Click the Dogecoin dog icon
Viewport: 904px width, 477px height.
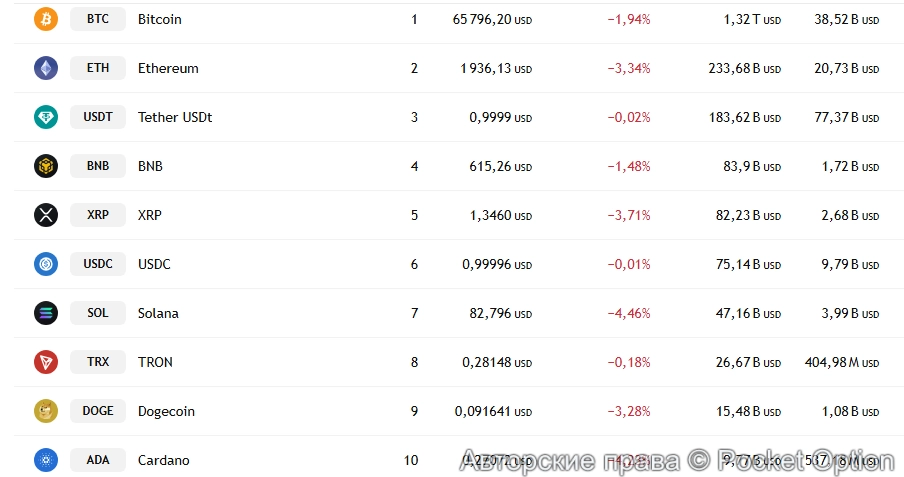click(x=46, y=411)
